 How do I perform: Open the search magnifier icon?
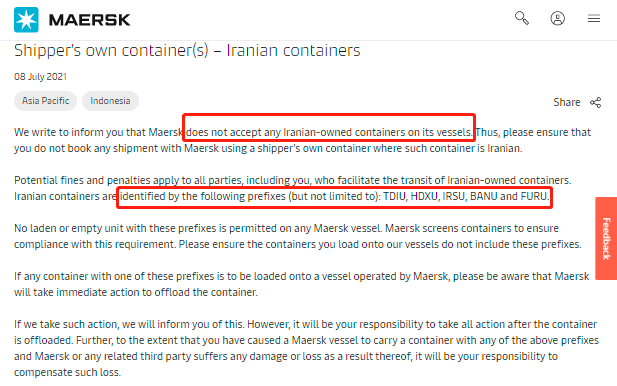click(522, 18)
